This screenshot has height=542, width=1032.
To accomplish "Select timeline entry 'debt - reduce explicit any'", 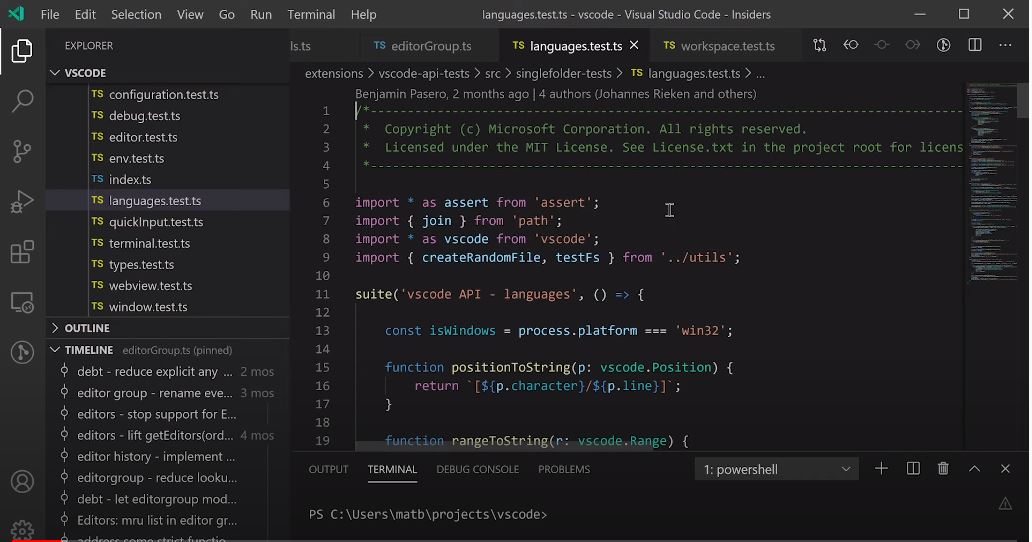I will tap(168, 371).
